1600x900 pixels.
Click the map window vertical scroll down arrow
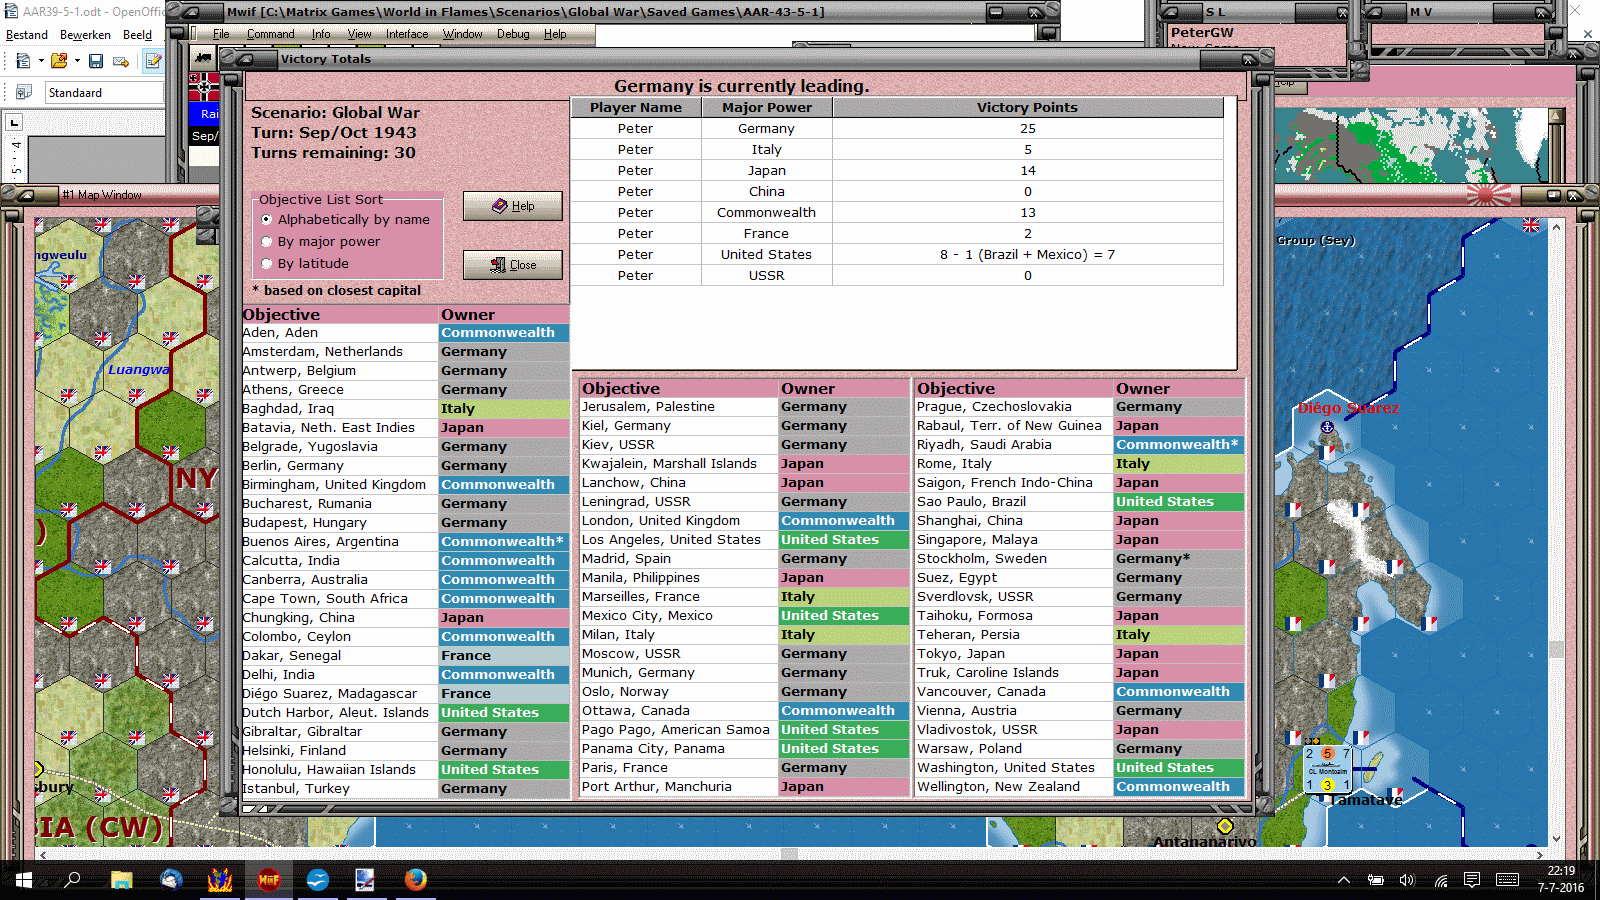[1556, 839]
